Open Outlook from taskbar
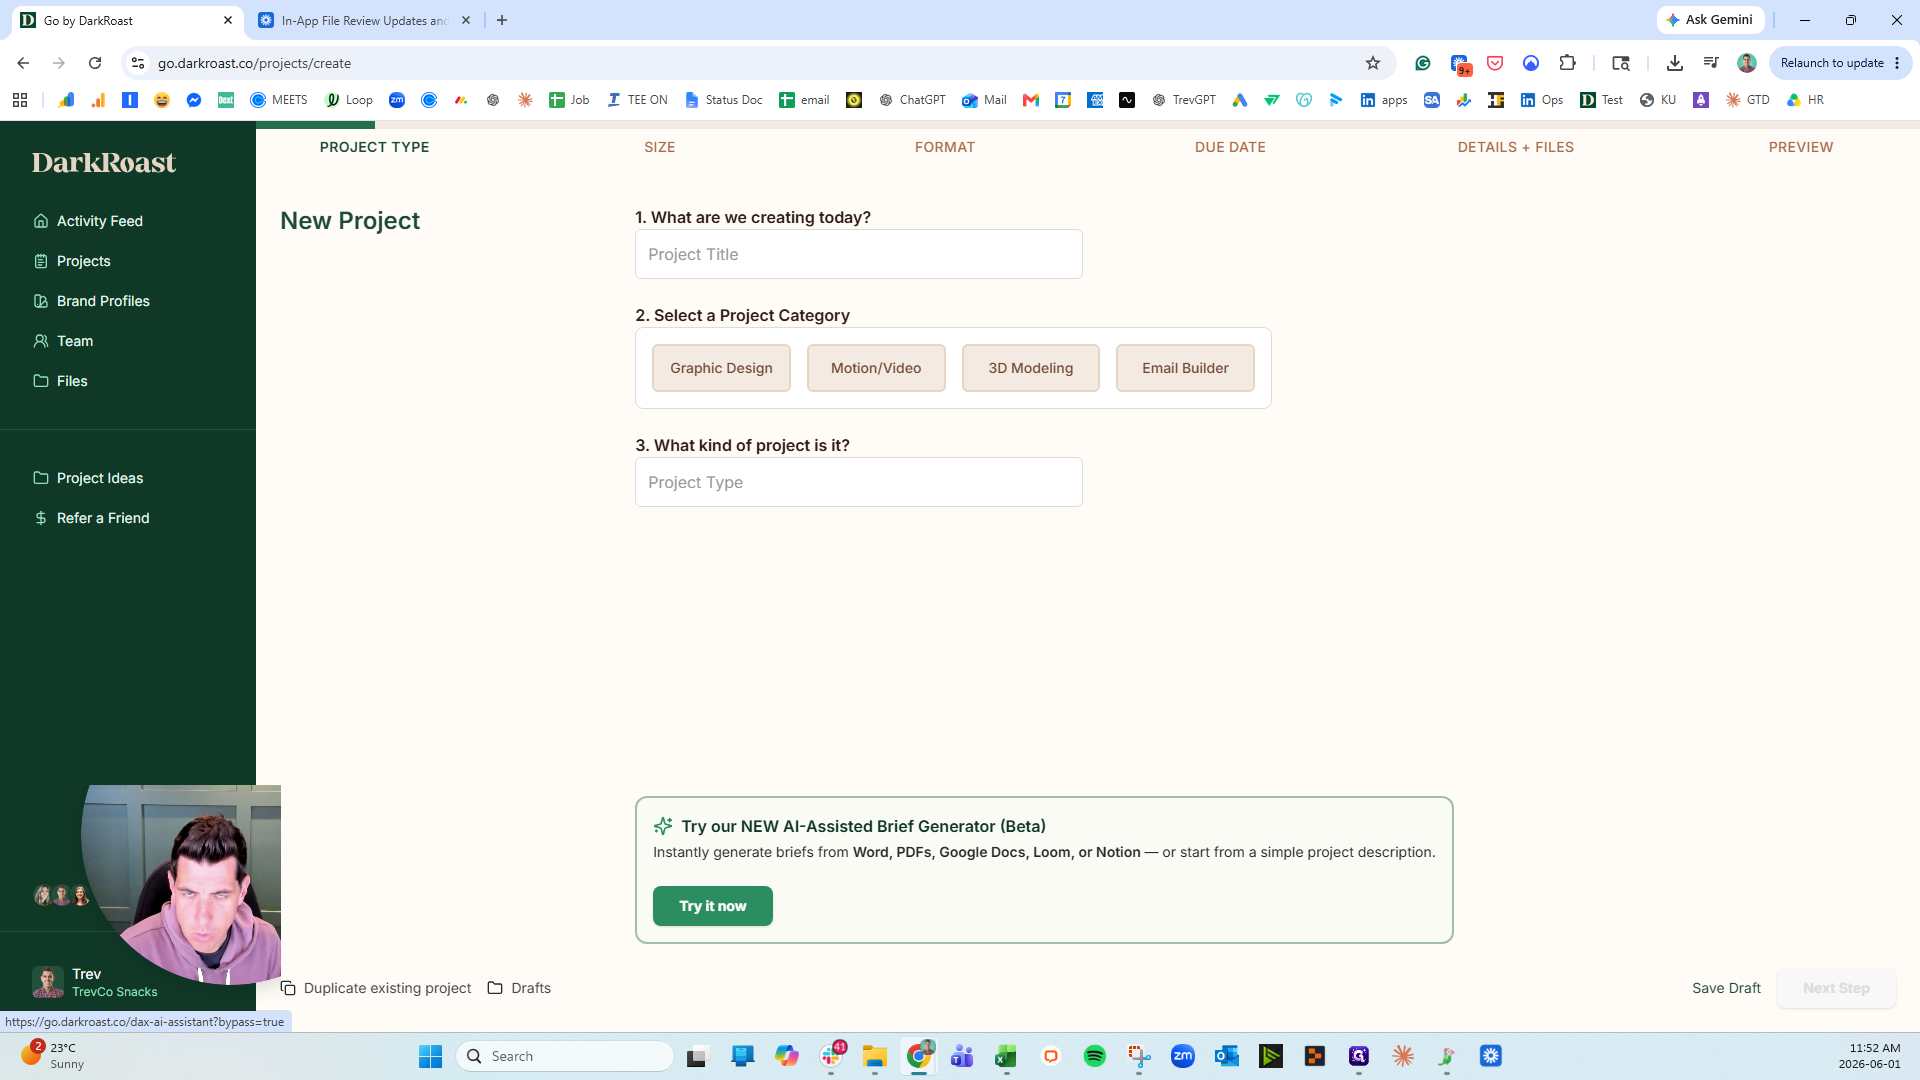 click(x=1226, y=1056)
